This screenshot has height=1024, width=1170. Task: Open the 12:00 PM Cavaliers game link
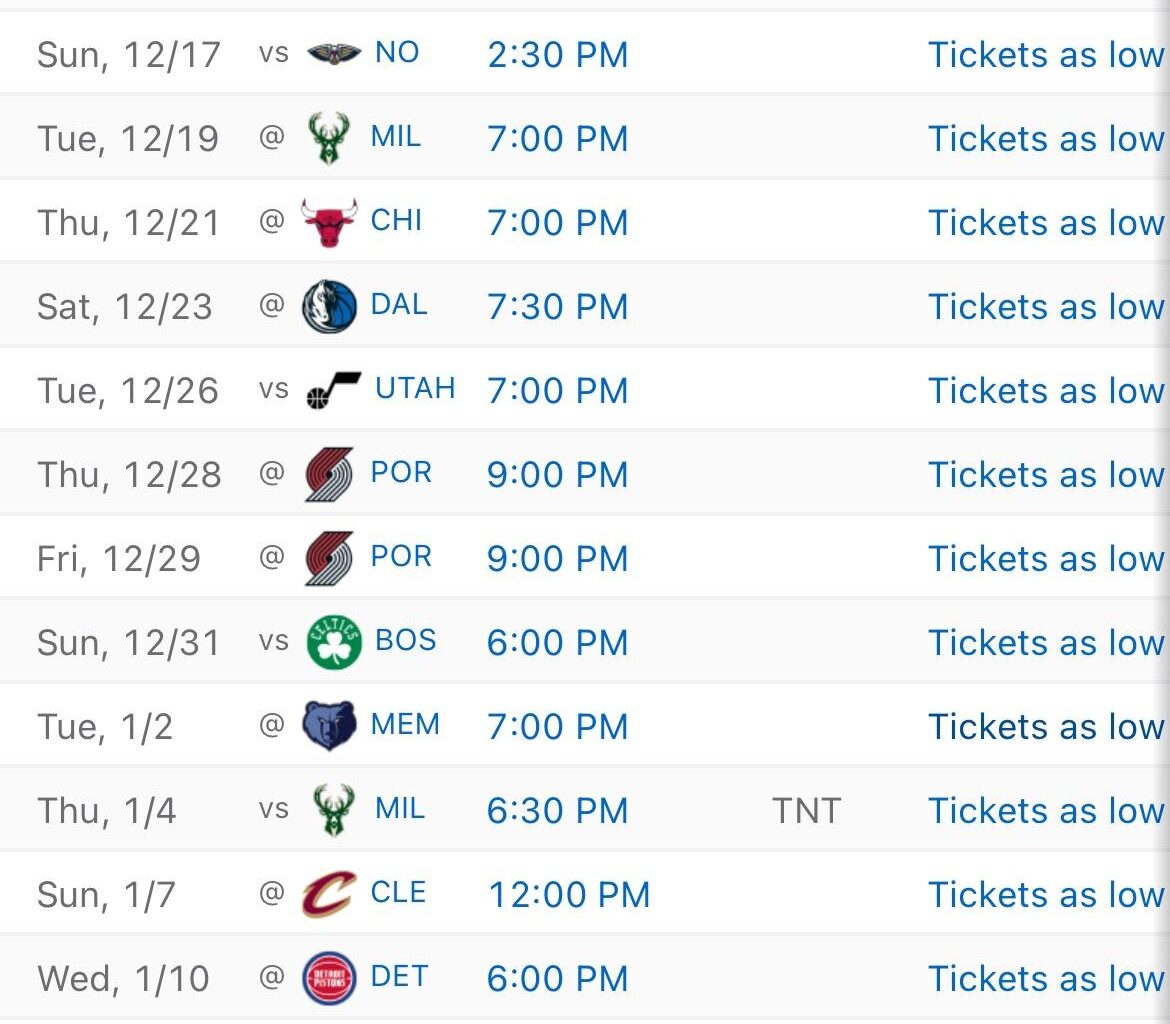coord(570,895)
